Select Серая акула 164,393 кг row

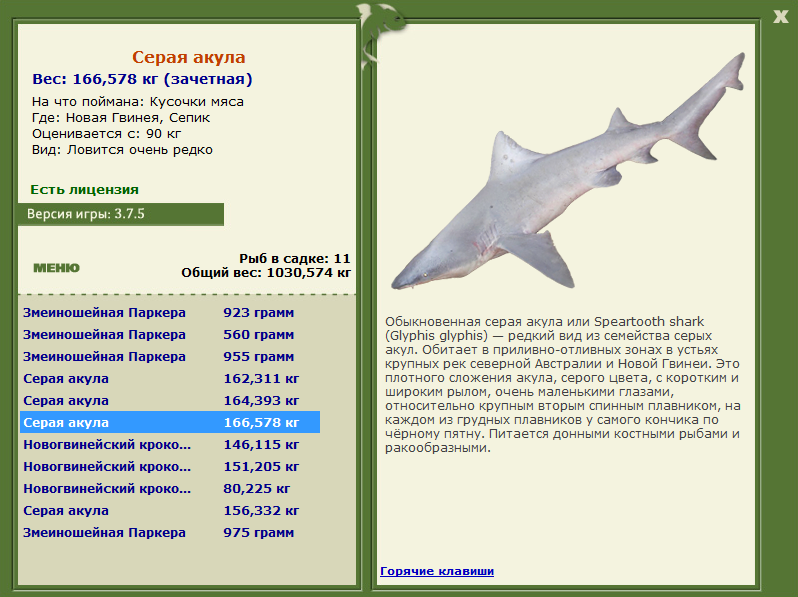point(170,400)
